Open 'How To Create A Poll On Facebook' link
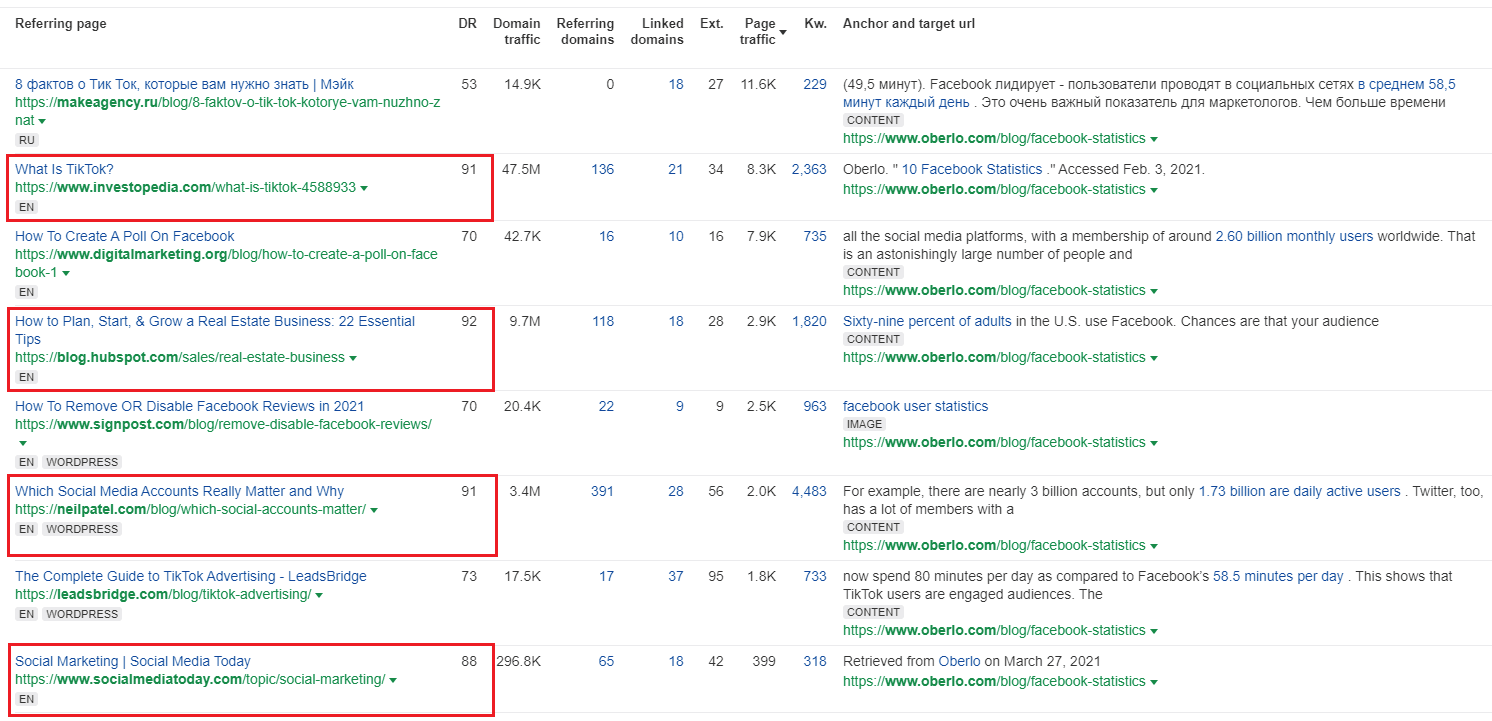Viewport: 1492px width, 721px height. [125, 236]
